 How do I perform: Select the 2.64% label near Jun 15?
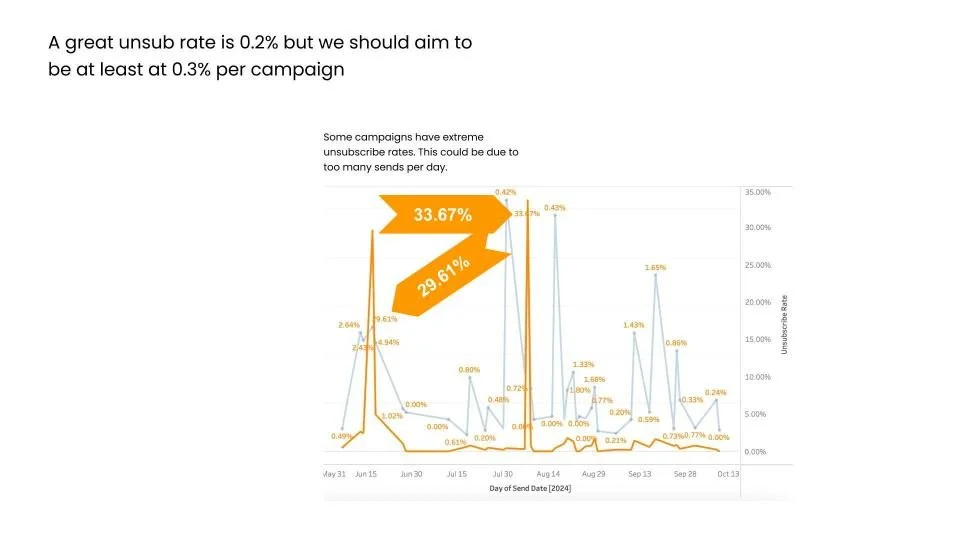click(348, 325)
